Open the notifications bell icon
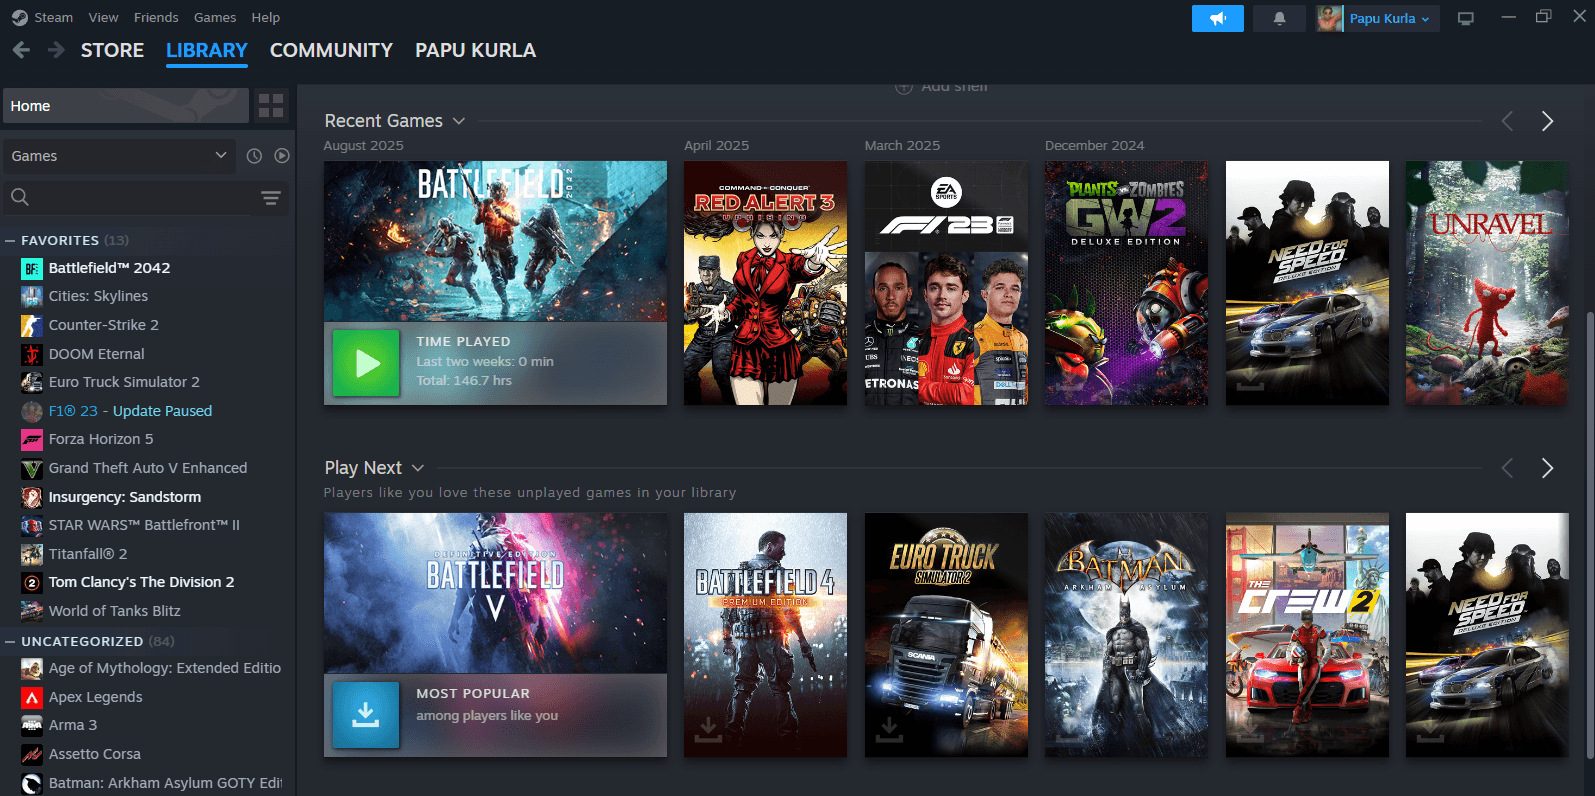This screenshot has height=796, width=1595. coord(1279,18)
